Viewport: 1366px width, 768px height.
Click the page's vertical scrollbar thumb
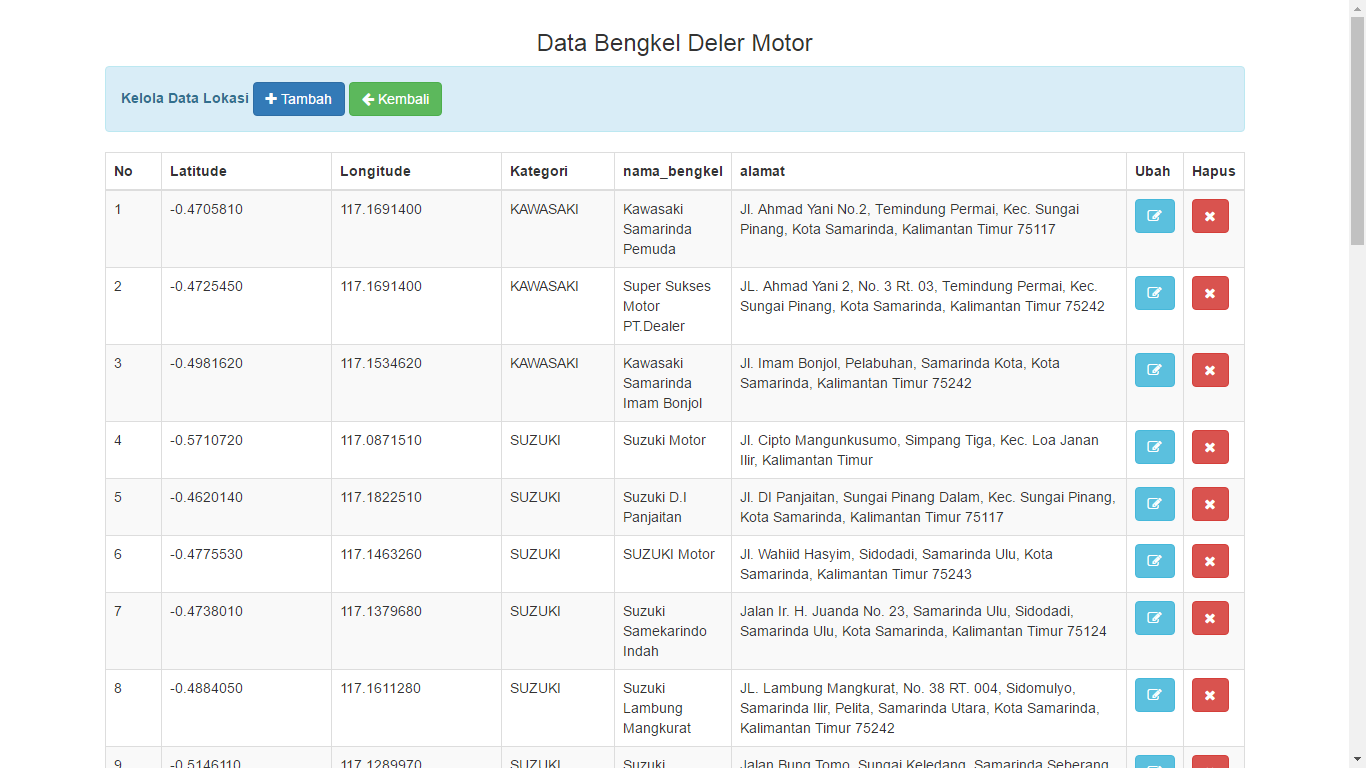click(x=1357, y=130)
